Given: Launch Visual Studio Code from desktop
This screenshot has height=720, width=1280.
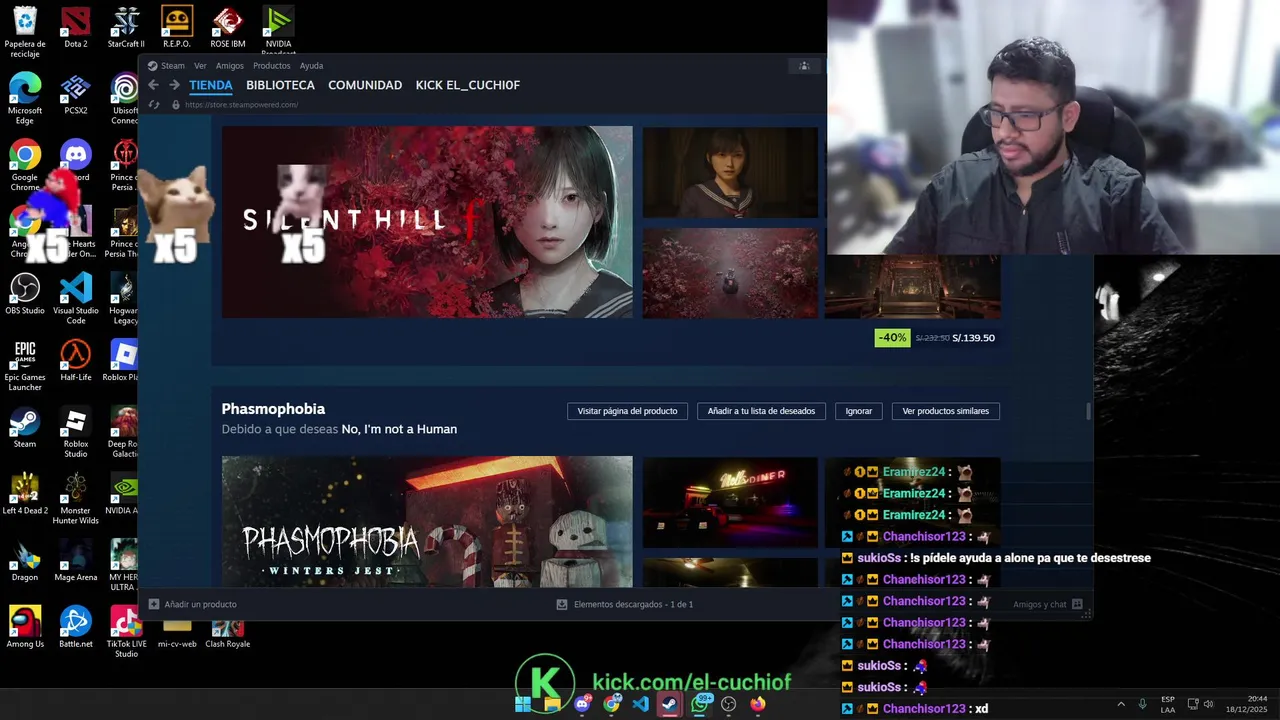Looking at the screenshot, I should [76, 299].
